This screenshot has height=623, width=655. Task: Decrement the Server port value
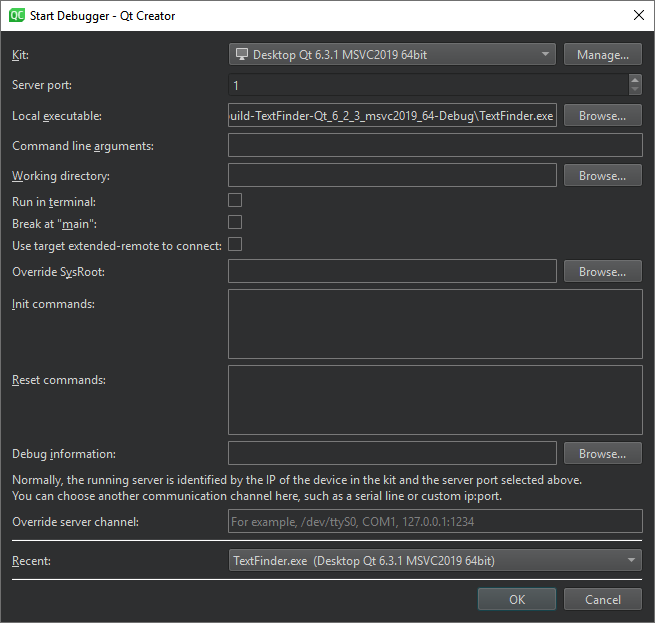click(x=635, y=90)
